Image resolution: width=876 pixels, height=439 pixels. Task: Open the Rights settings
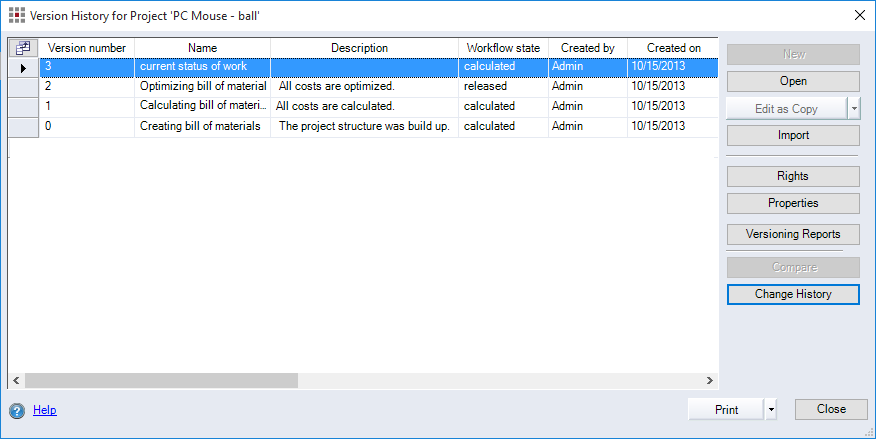(x=792, y=176)
